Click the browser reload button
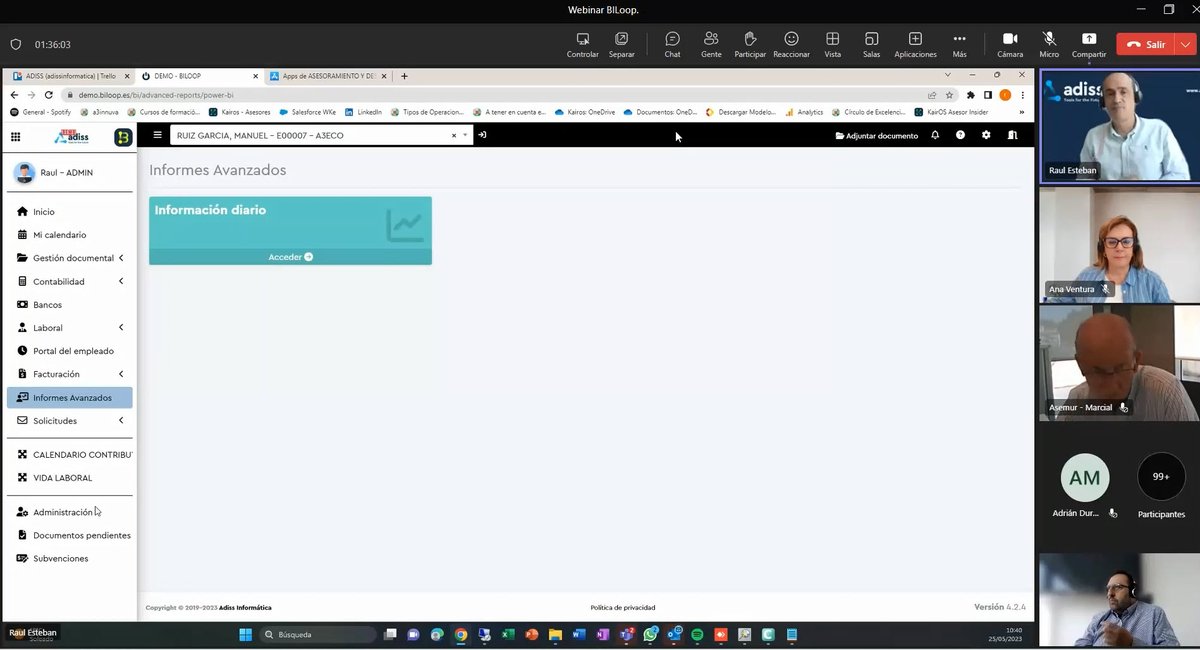Image resolution: width=1200 pixels, height=650 pixels. coord(48,95)
